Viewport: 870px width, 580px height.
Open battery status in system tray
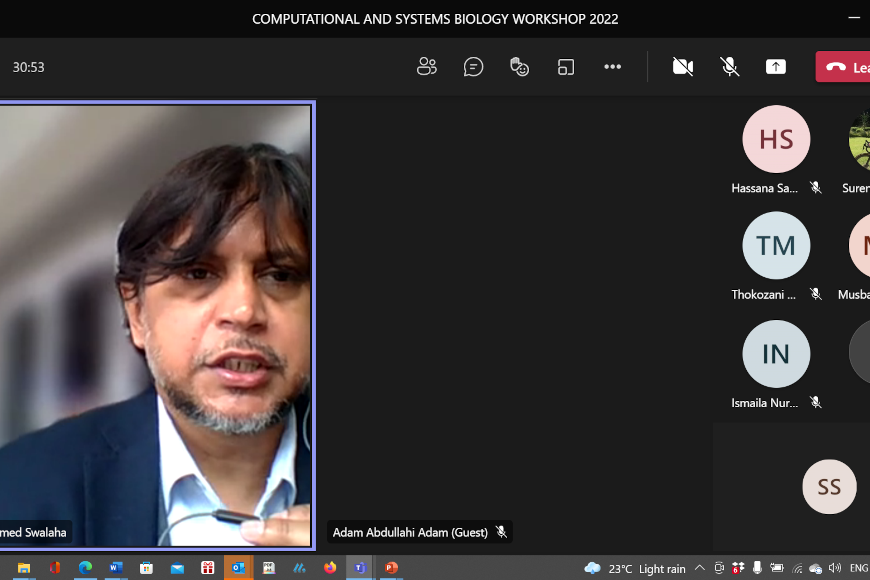(777, 568)
